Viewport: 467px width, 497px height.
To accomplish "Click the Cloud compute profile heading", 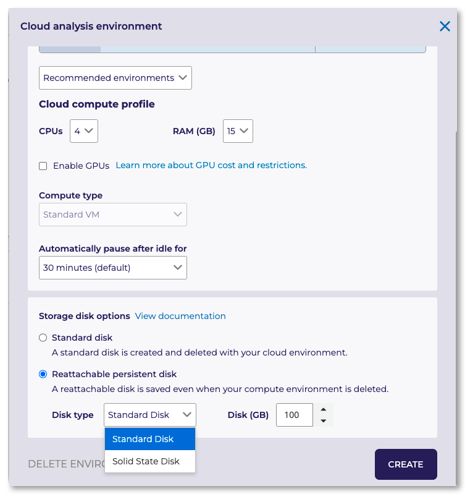I will point(97,104).
